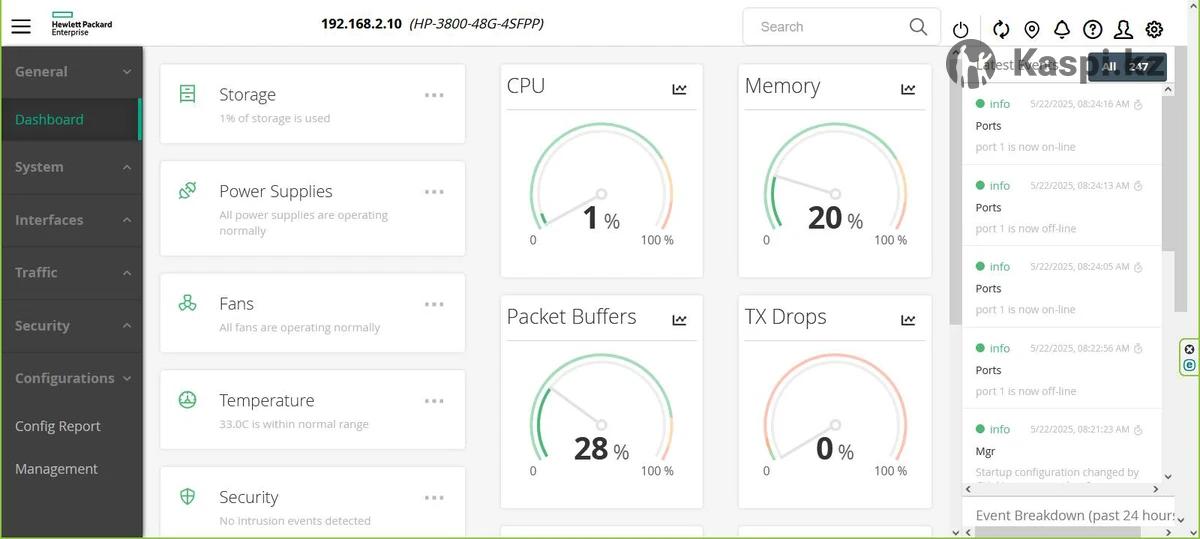This screenshot has height=539, width=1200.
Task: Open the TX Drops chart icon
Action: pos(908,320)
